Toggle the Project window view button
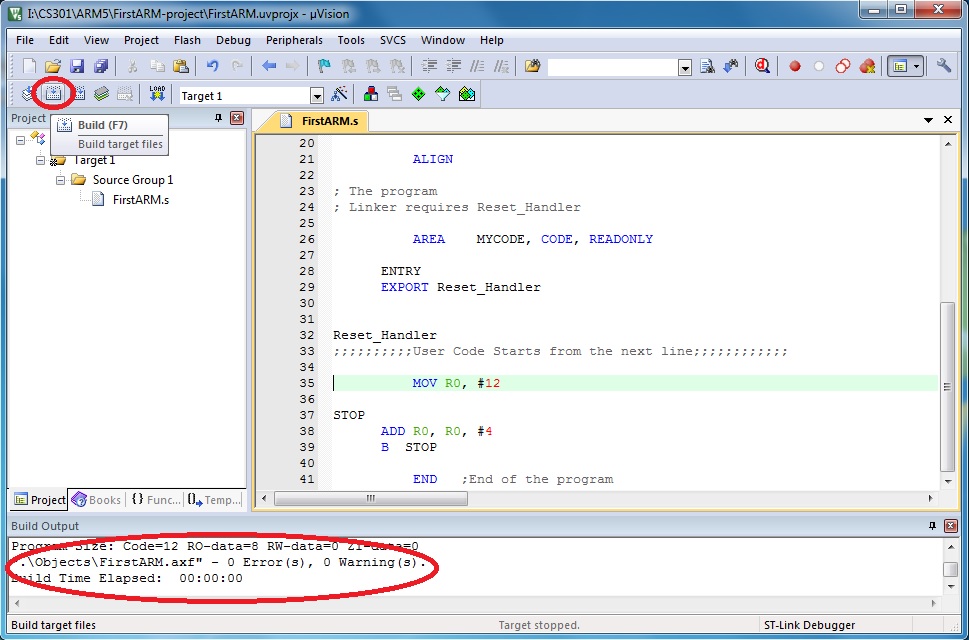969x640 pixels. coord(900,66)
